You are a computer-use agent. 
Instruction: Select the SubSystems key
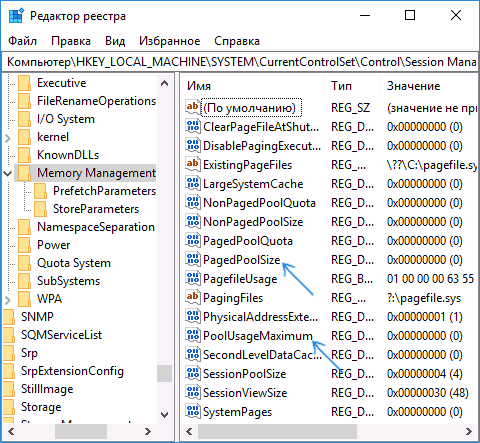click(x=68, y=281)
